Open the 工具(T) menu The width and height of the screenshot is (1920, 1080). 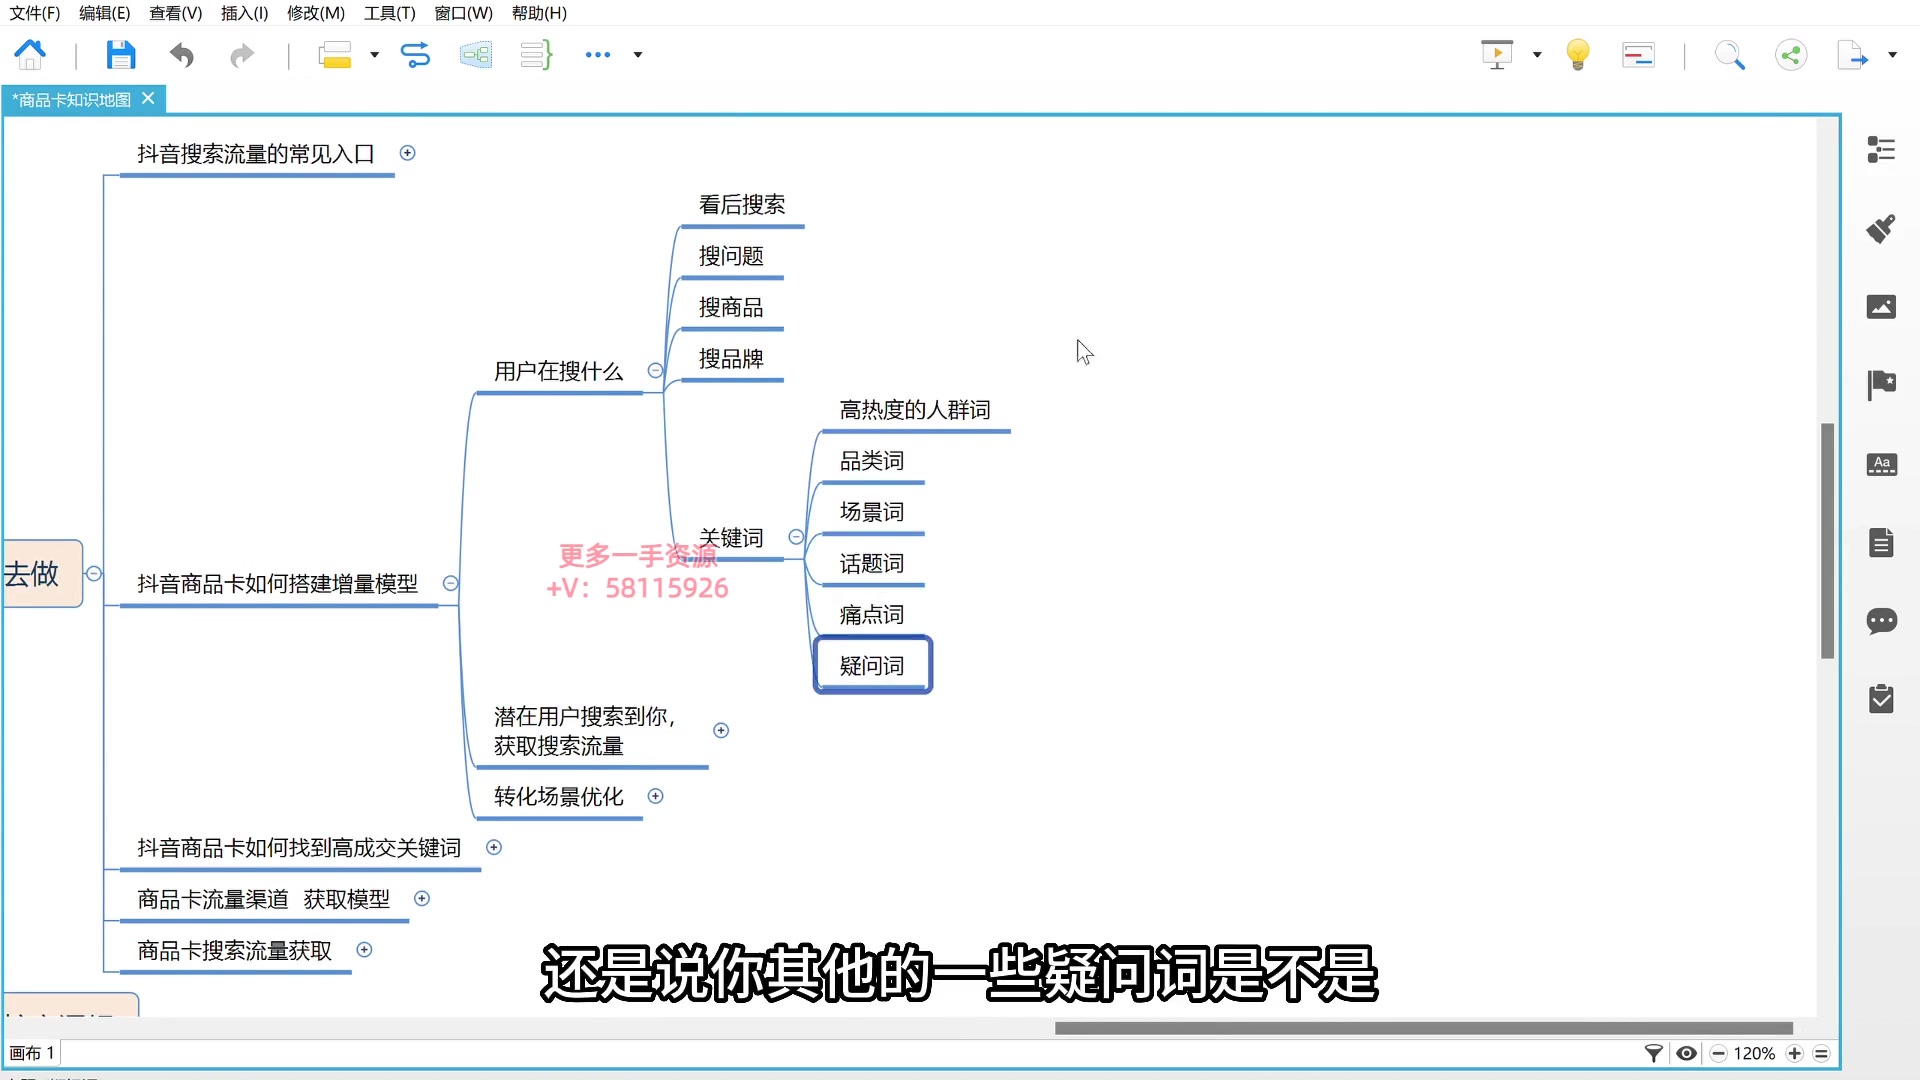tap(389, 13)
